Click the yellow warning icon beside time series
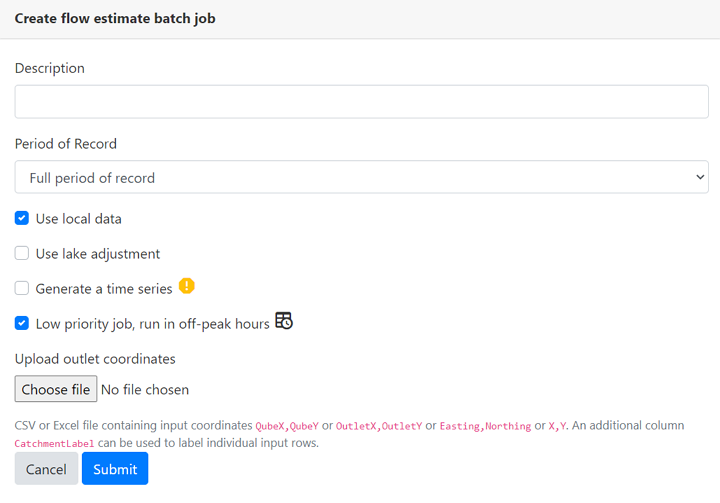 [x=187, y=286]
